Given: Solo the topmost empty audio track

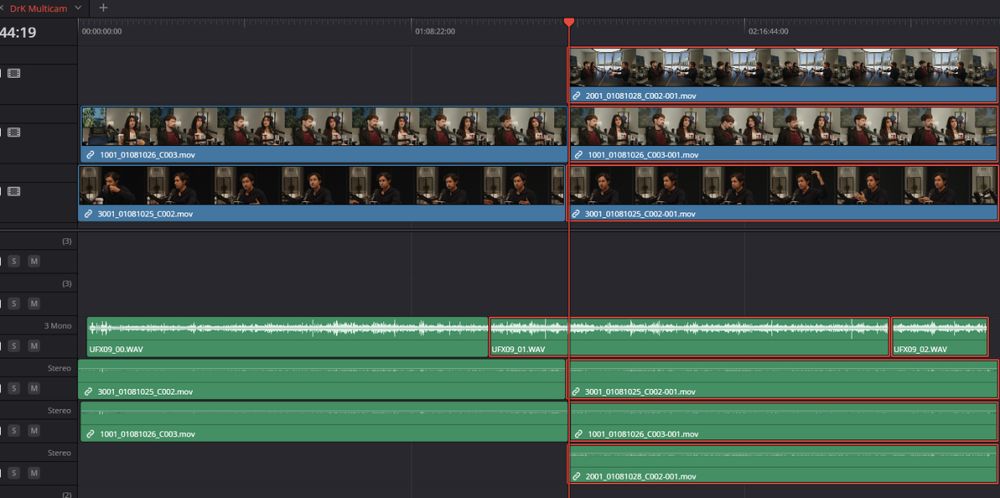Looking at the screenshot, I should (14, 261).
